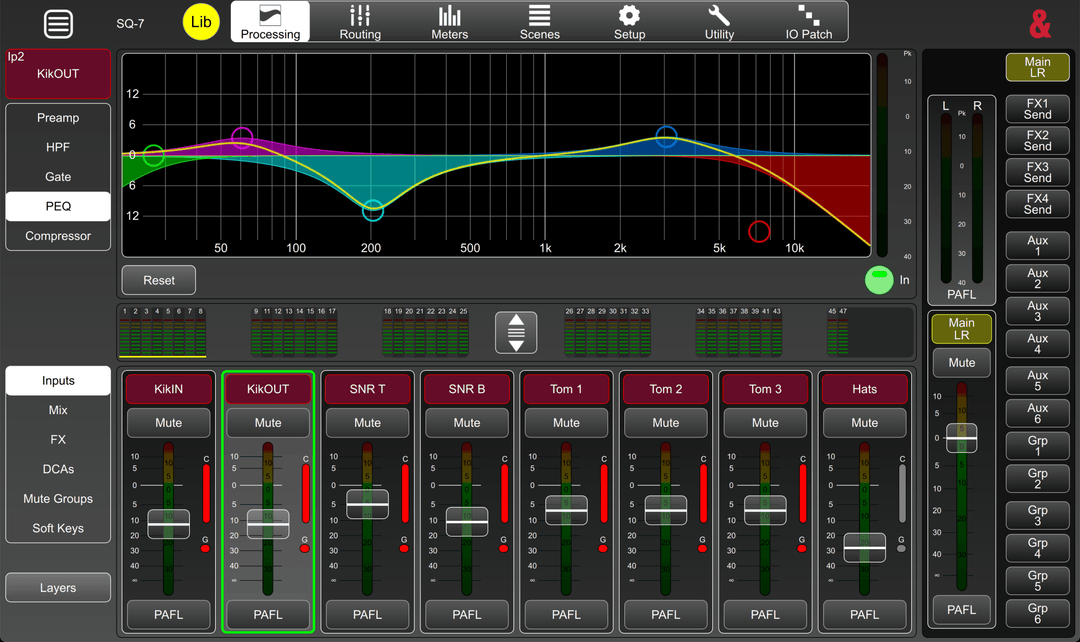Open the hamburger menu icon

point(58,24)
